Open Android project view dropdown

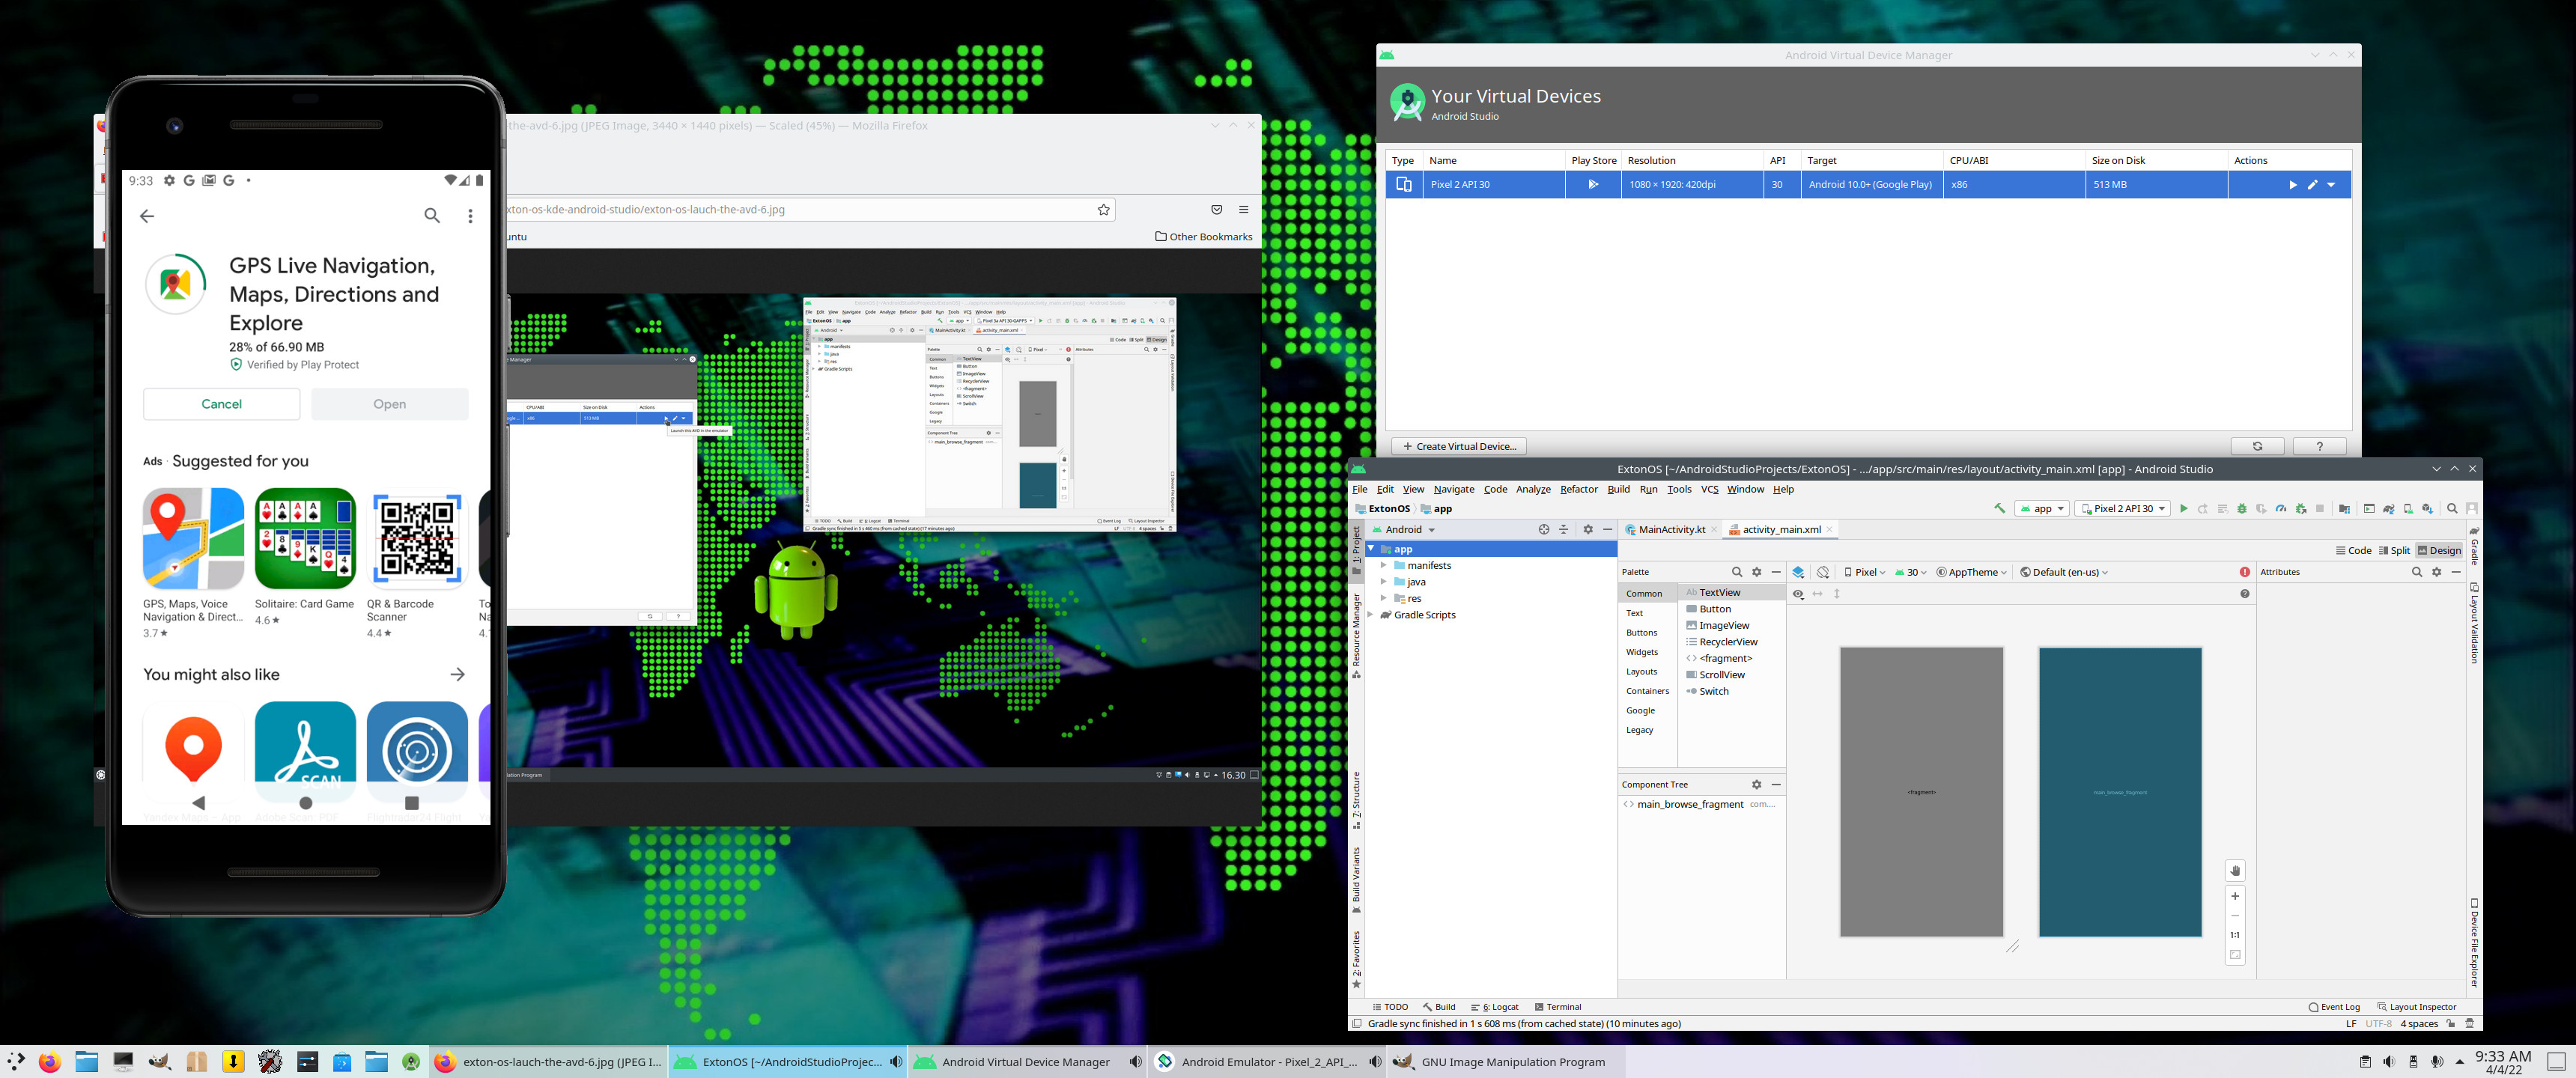(1405, 530)
